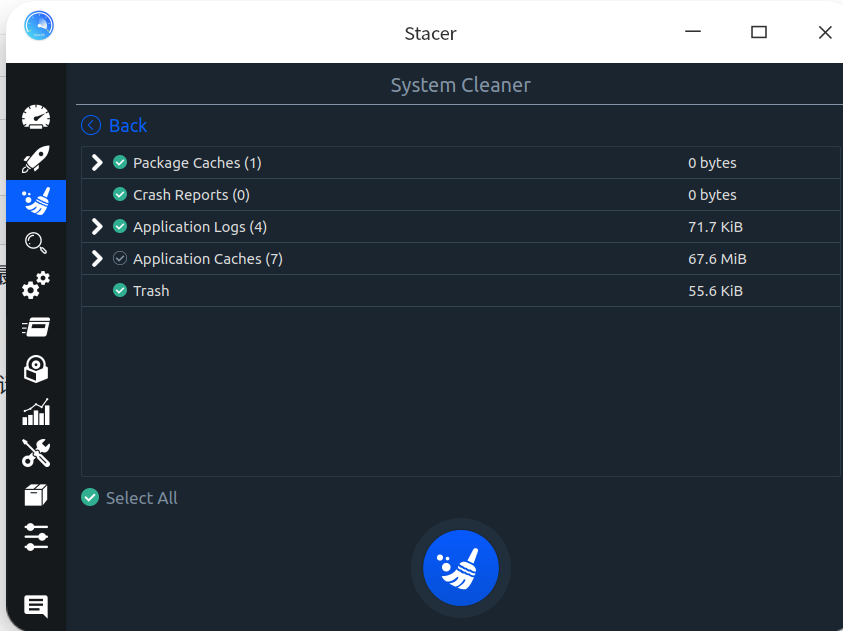
Task: Select the Application Caches (7) label
Action: coord(208,259)
